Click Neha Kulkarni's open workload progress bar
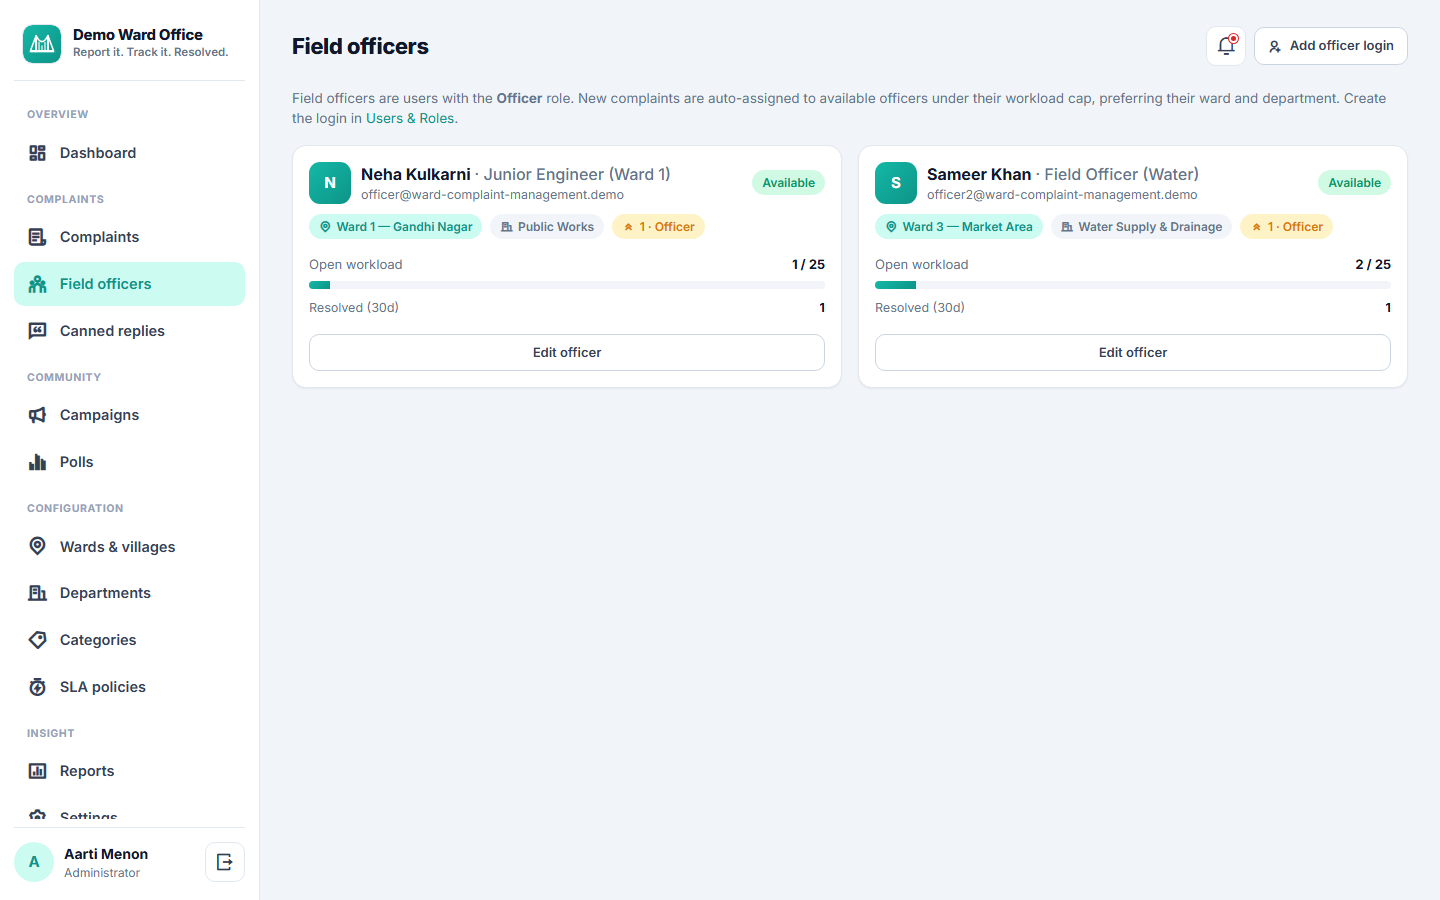The width and height of the screenshot is (1440, 900). point(567,285)
